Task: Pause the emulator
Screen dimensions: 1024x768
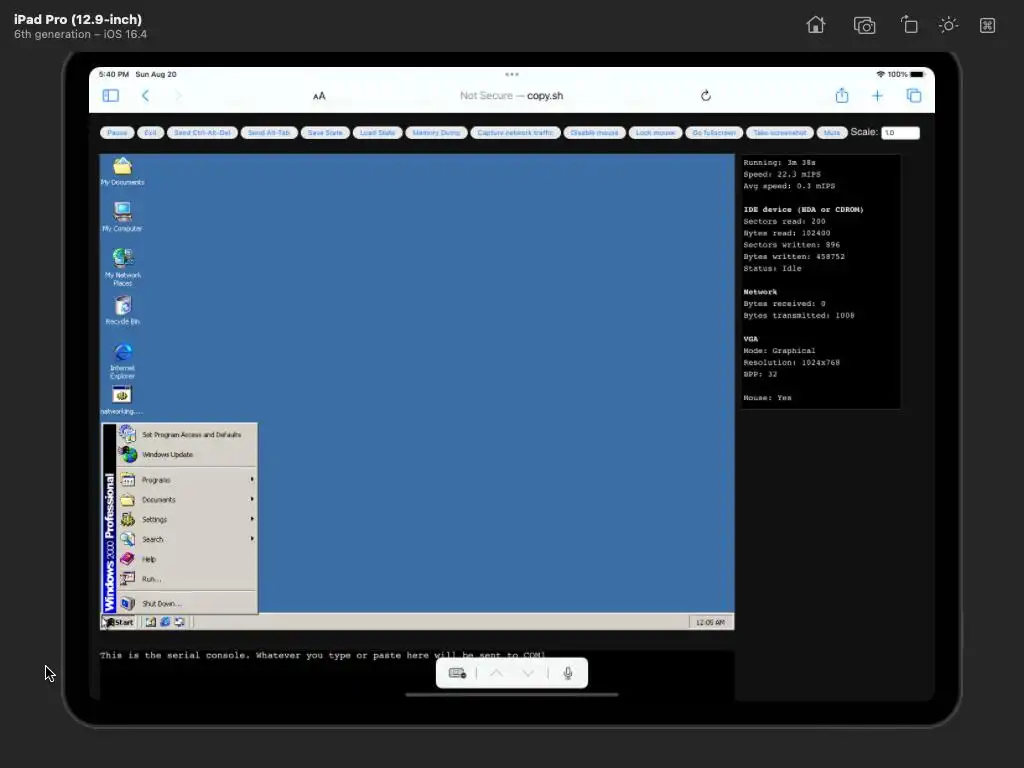Action: click(x=117, y=133)
